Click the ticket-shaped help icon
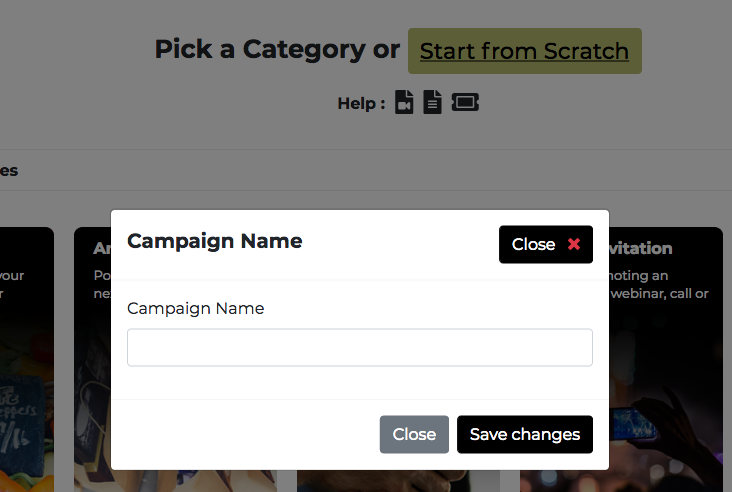This screenshot has height=492, width=732. tap(465, 102)
